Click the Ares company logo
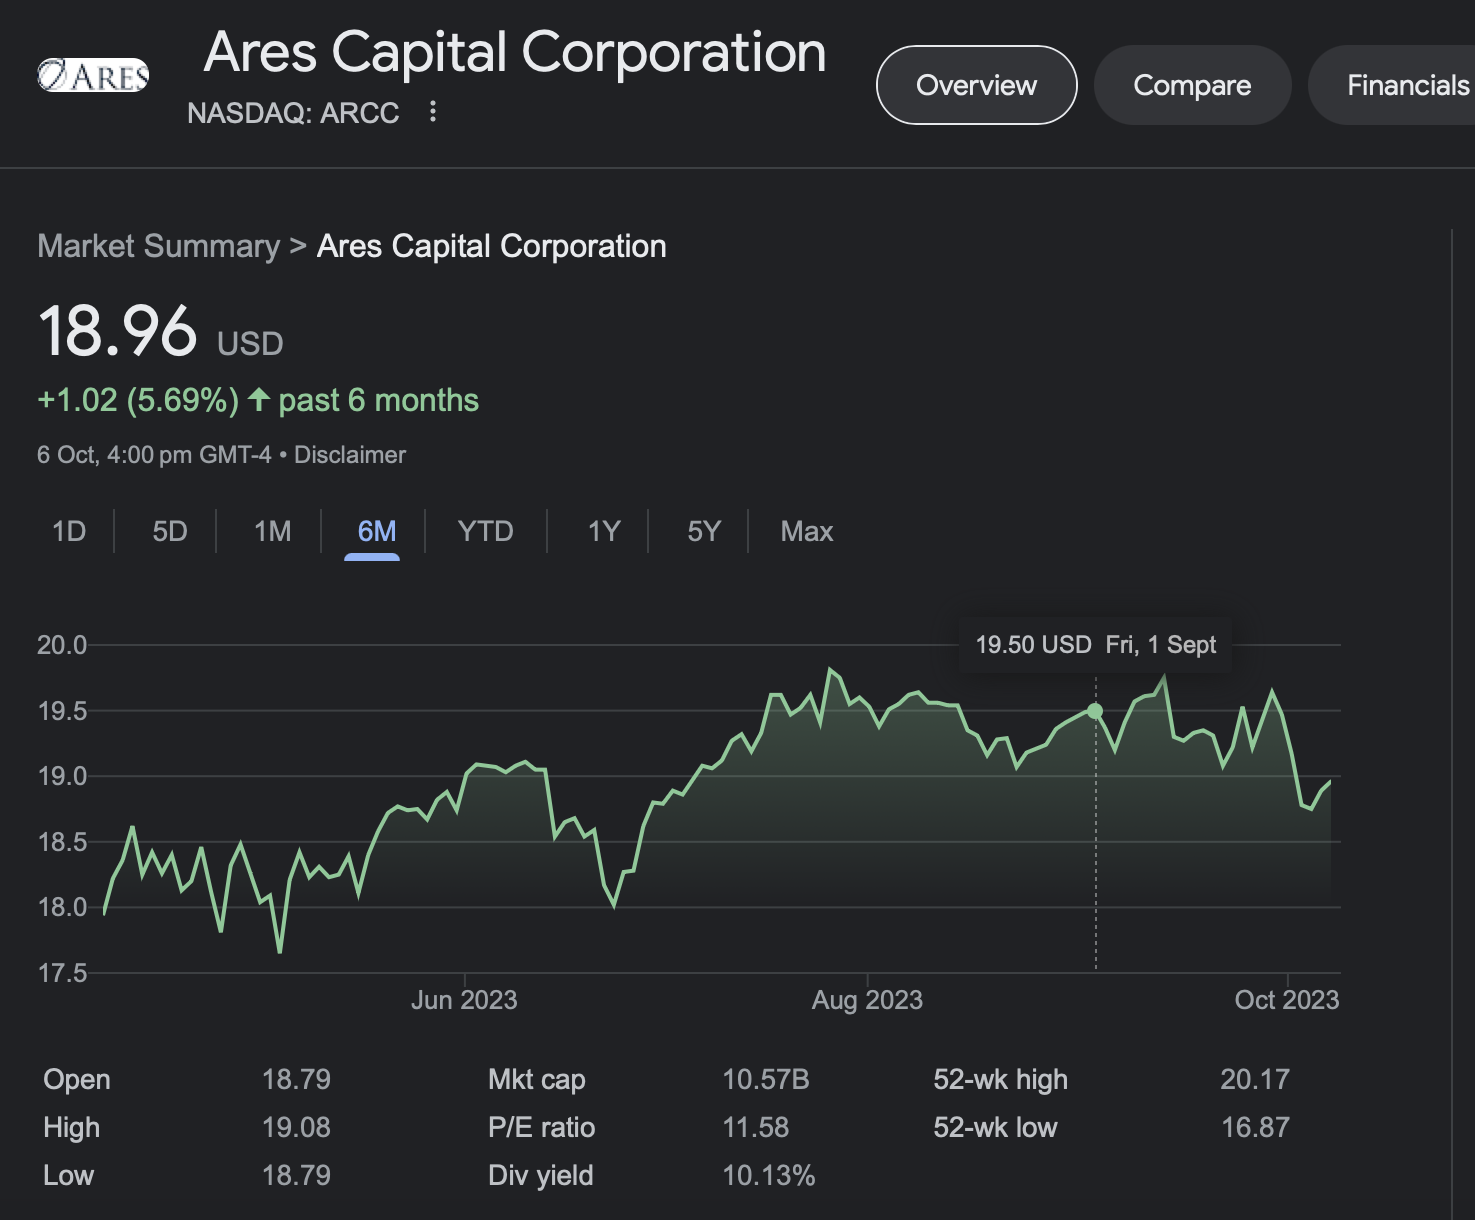 (x=93, y=75)
